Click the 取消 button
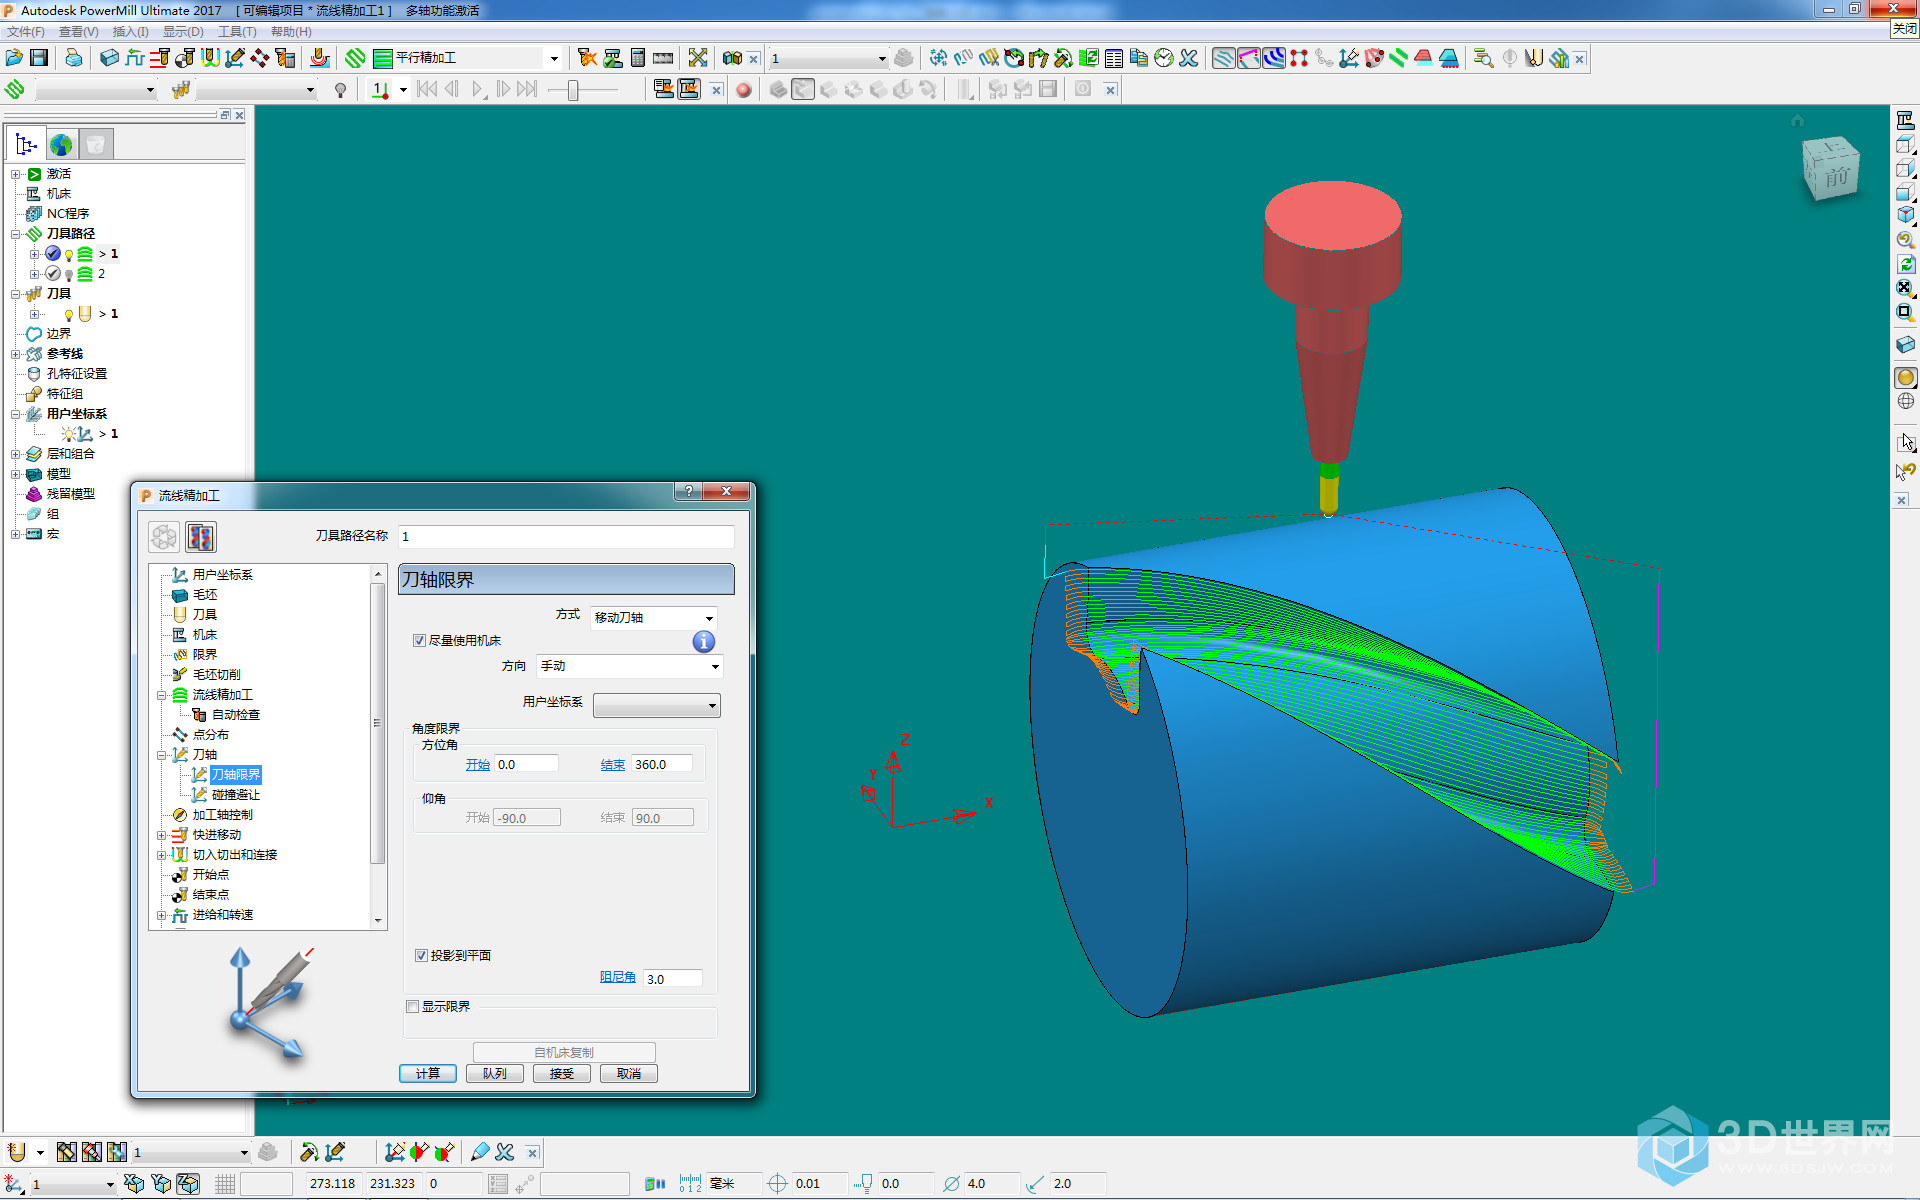Screen dimensions: 1920x1200 [x=629, y=1074]
